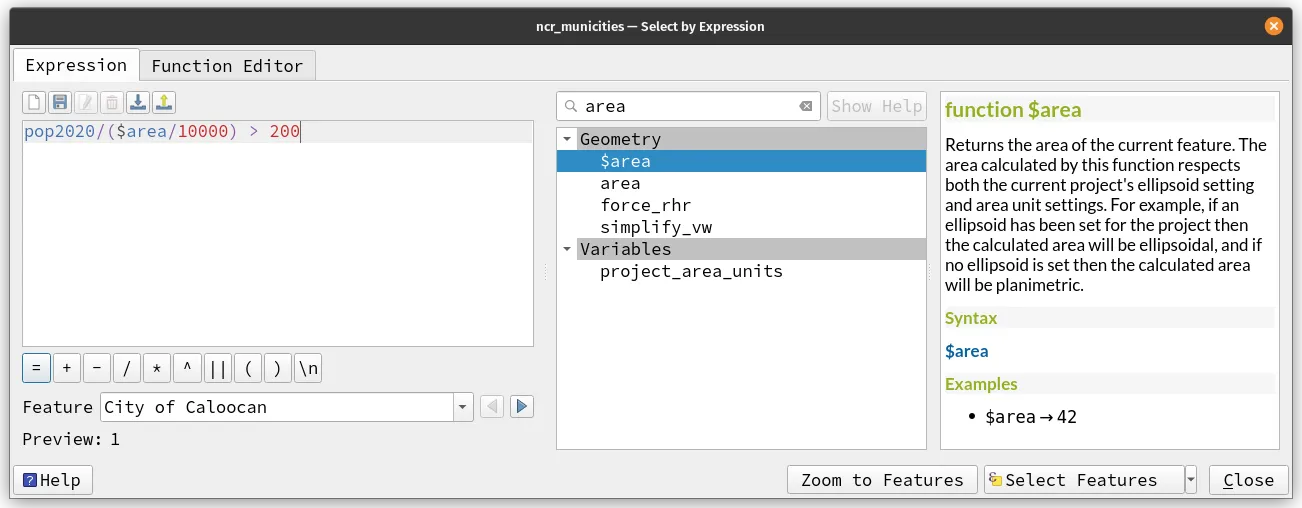Viewport: 1302px width, 508px height.
Task: Insert the newline \n operator
Action: pos(308,368)
